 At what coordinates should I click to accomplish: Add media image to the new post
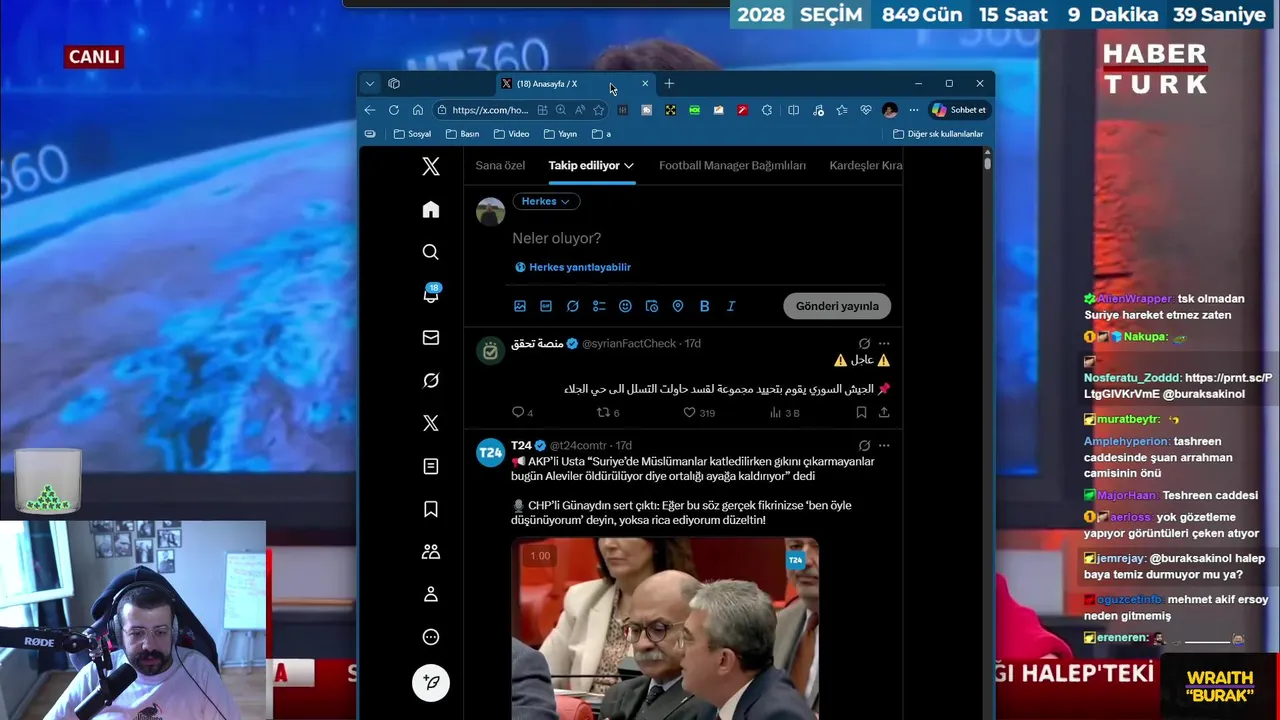click(520, 306)
